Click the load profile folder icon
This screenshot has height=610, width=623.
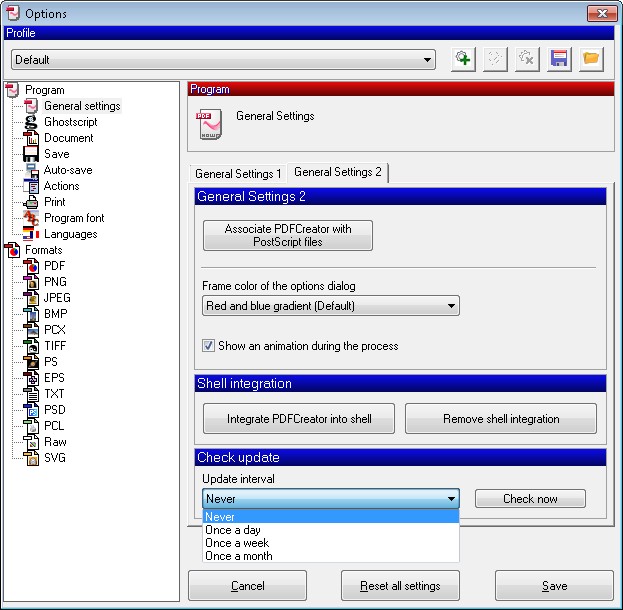point(591,60)
